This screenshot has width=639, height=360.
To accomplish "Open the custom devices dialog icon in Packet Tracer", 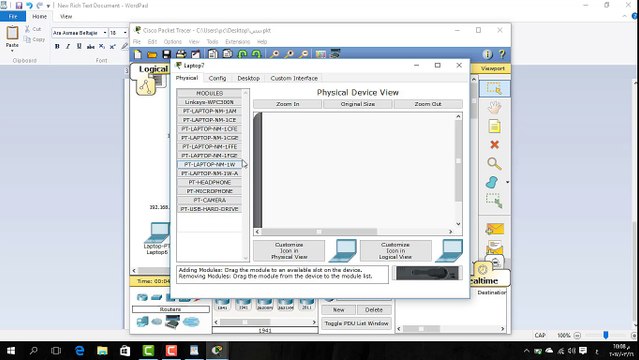I will [335, 54].
